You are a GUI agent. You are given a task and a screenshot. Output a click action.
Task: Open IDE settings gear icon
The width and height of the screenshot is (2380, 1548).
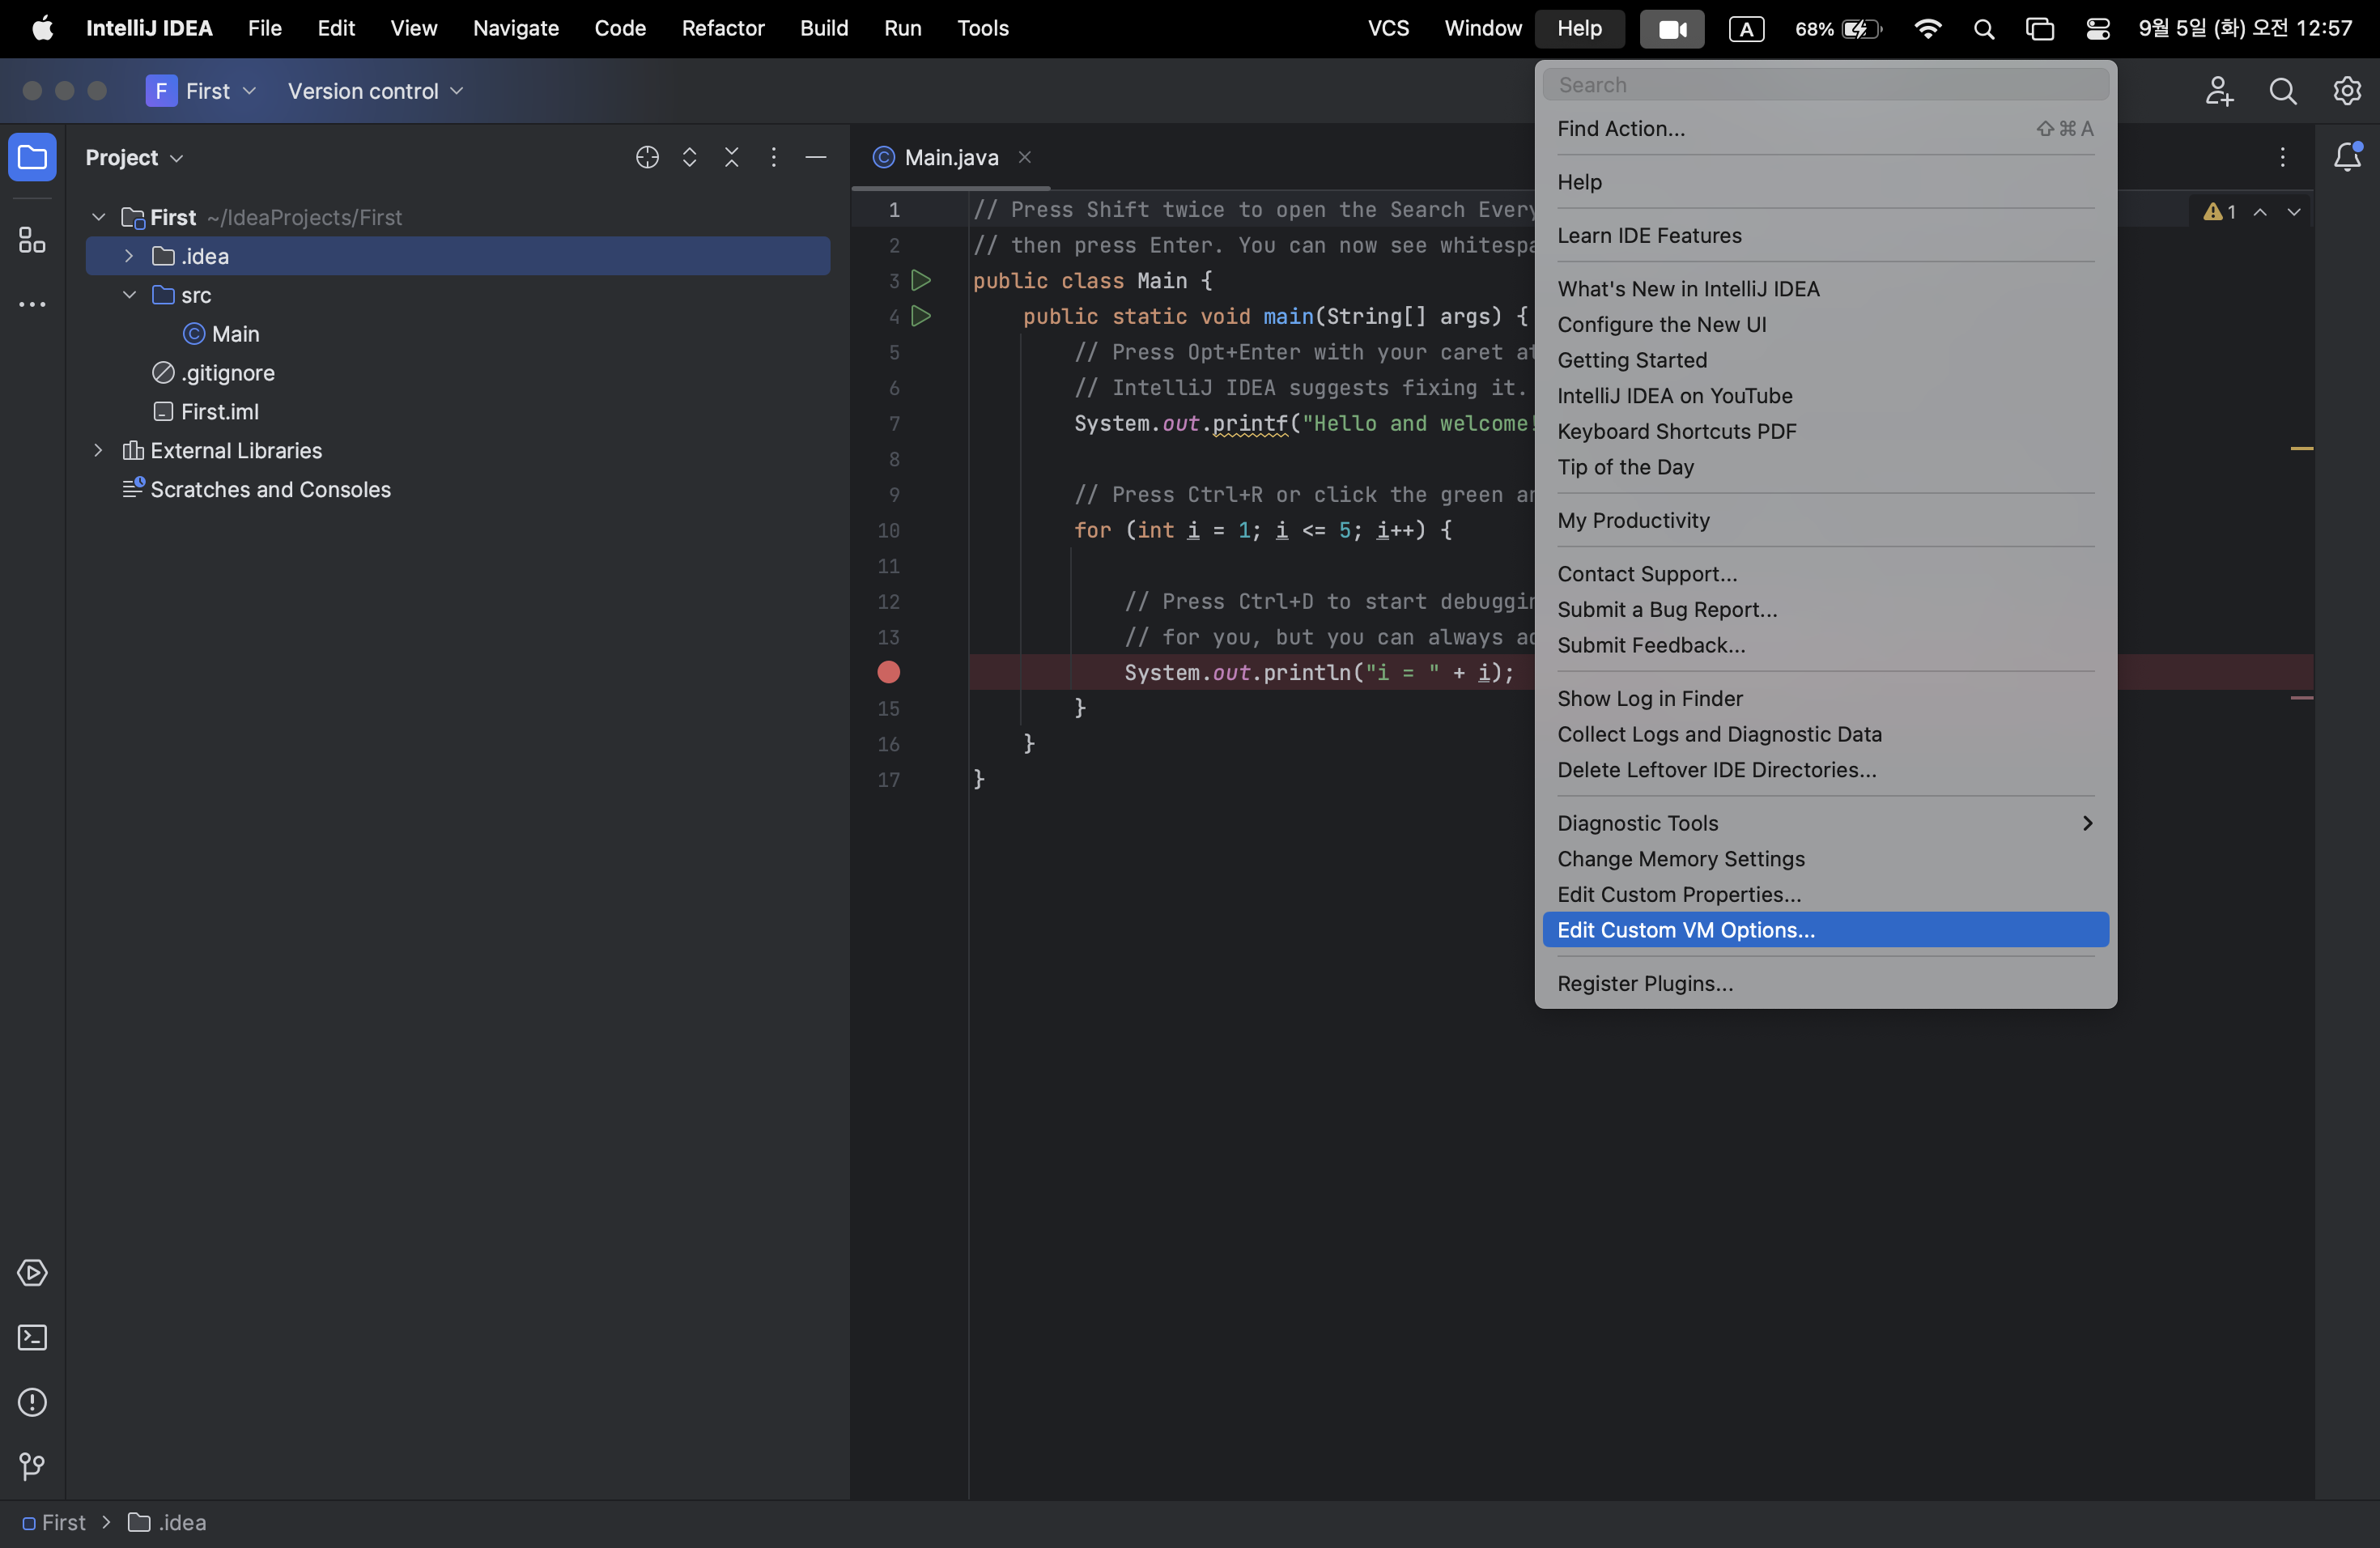tap(2347, 91)
